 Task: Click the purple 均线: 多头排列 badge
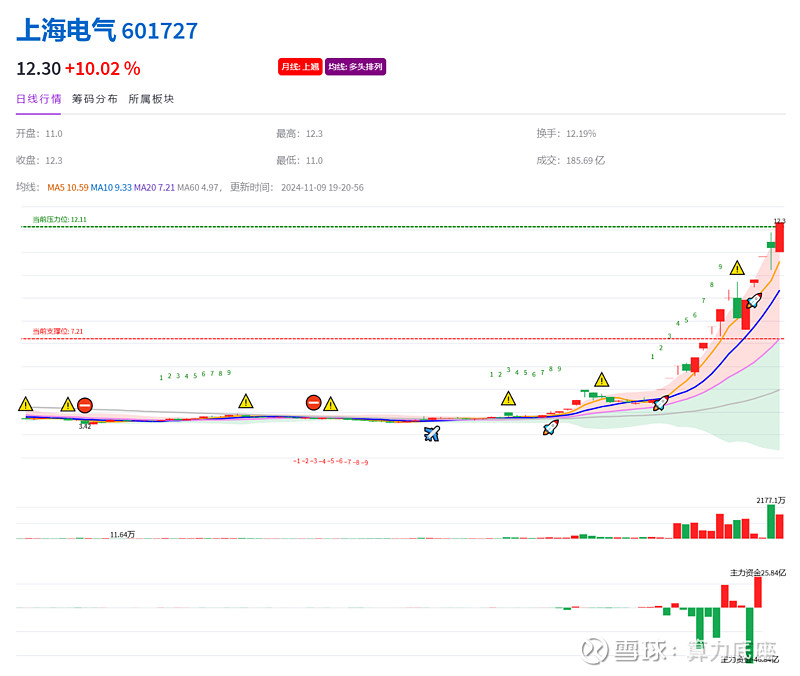pyautogui.click(x=355, y=67)
